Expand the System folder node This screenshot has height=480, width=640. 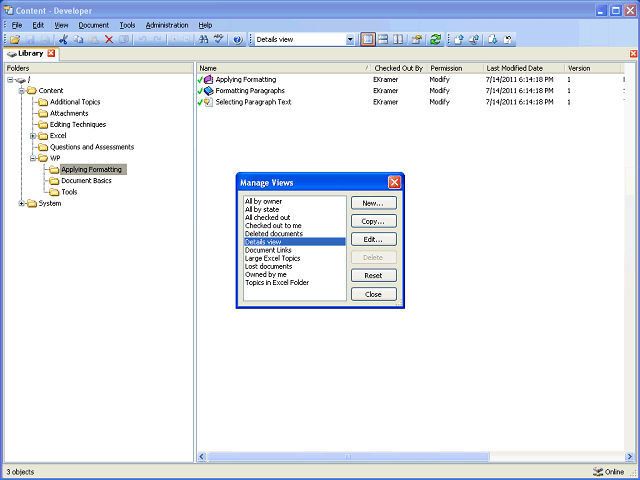(22, 203)
